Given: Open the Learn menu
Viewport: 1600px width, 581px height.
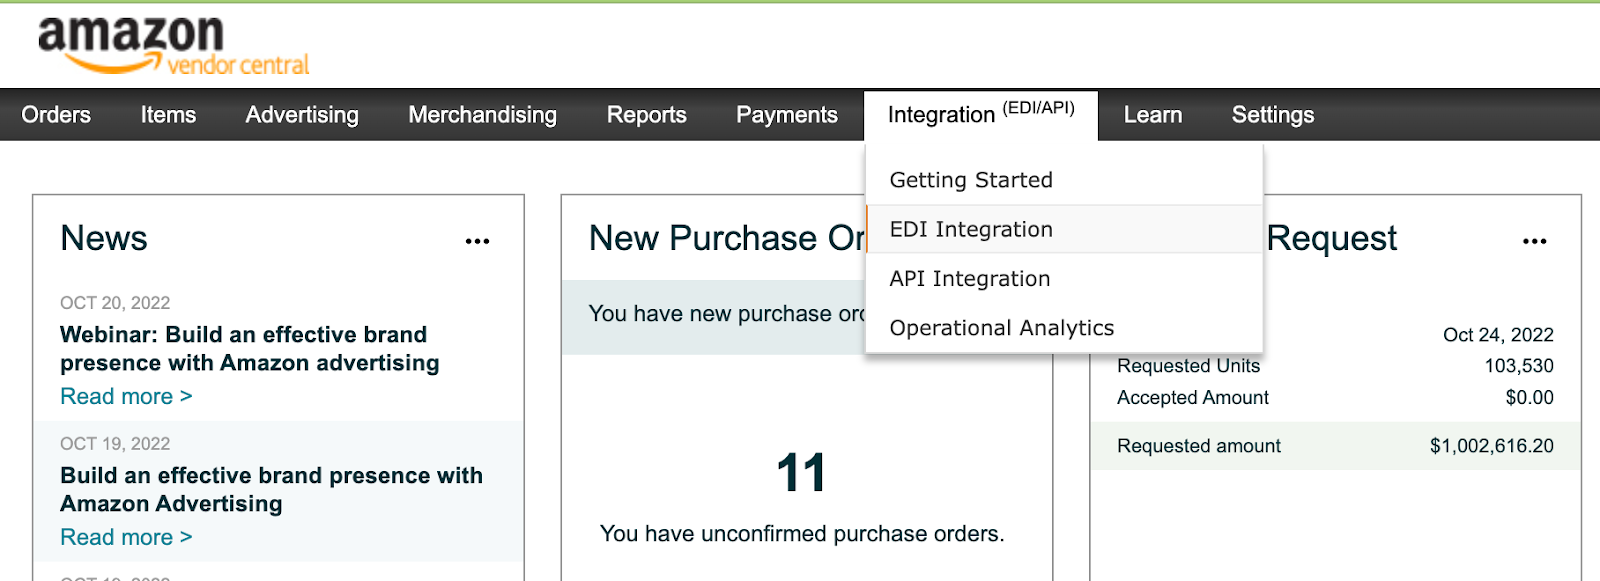Looking at the screenshot, I should [1153, 115].
